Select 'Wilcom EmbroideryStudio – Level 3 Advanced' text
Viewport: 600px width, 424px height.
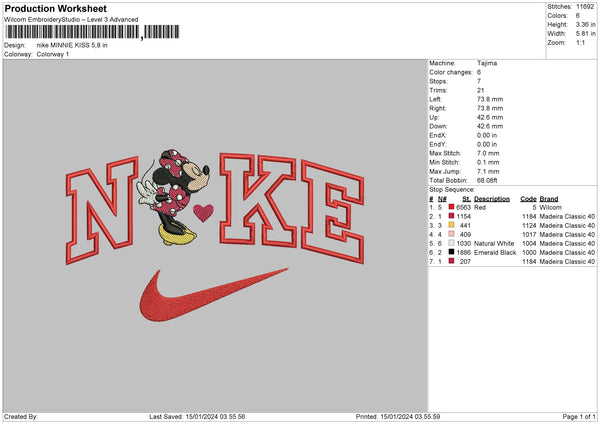click(x=71, y=20)
